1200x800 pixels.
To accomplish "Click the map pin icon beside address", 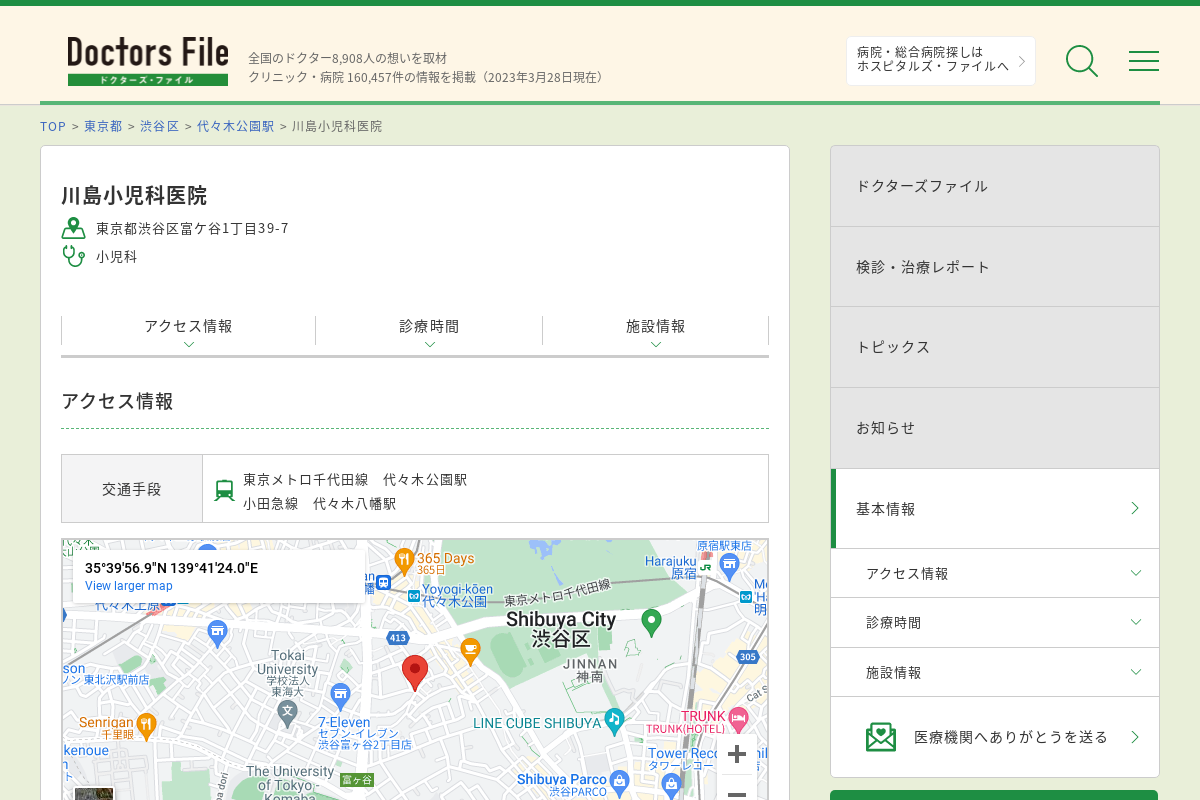I will [x=73, y=228].
